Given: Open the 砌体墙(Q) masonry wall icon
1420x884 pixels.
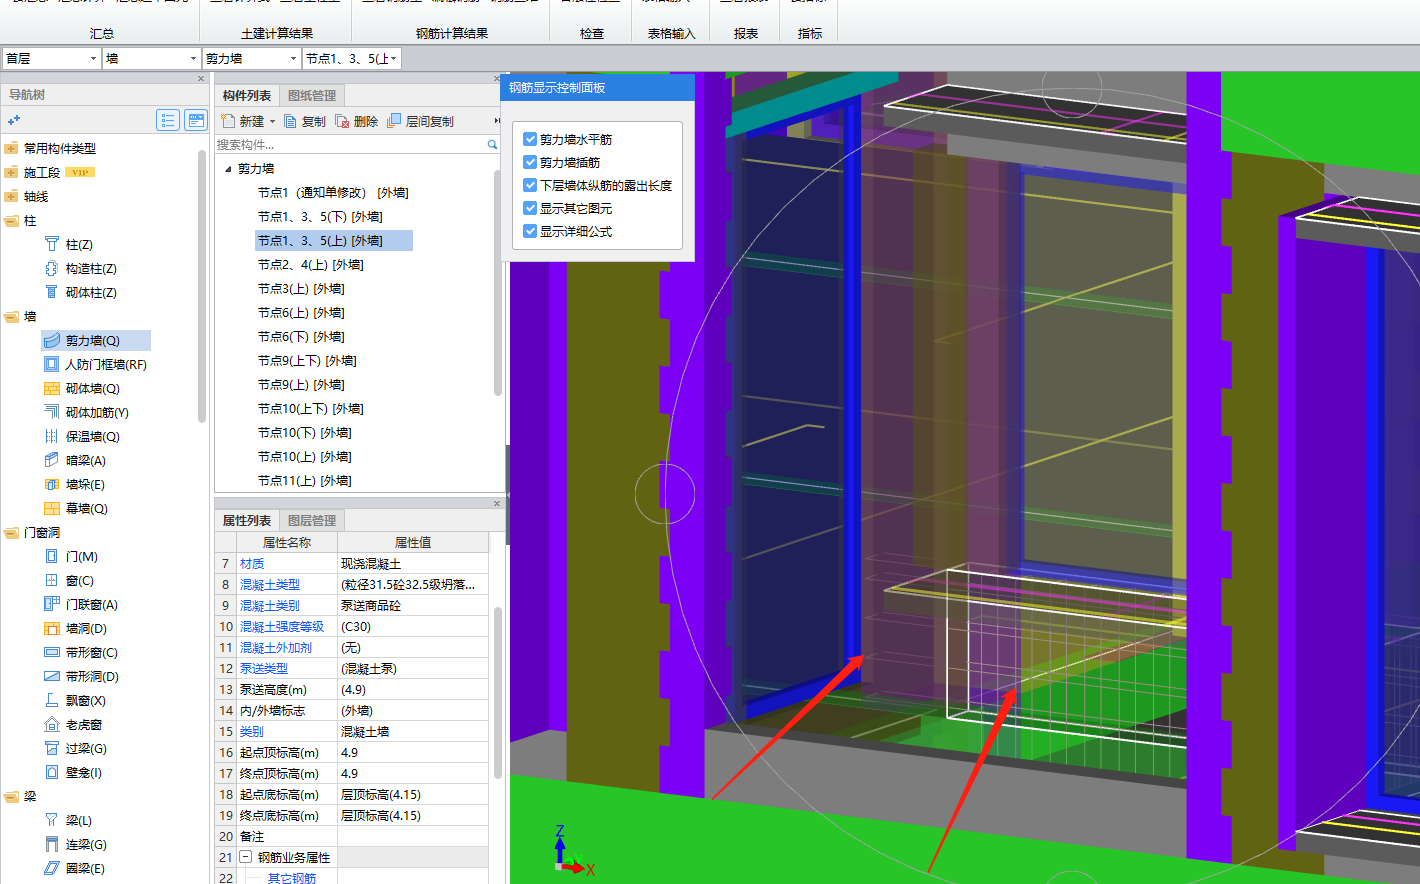Looking at the screenshot, I should click(x=52, y=388).
